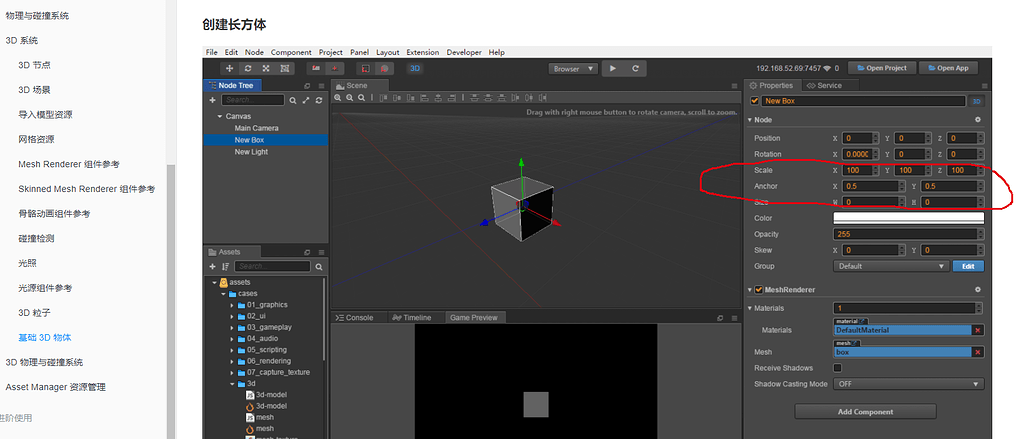Open the Shadow Casting Mode dropdown

pos(908,384)
